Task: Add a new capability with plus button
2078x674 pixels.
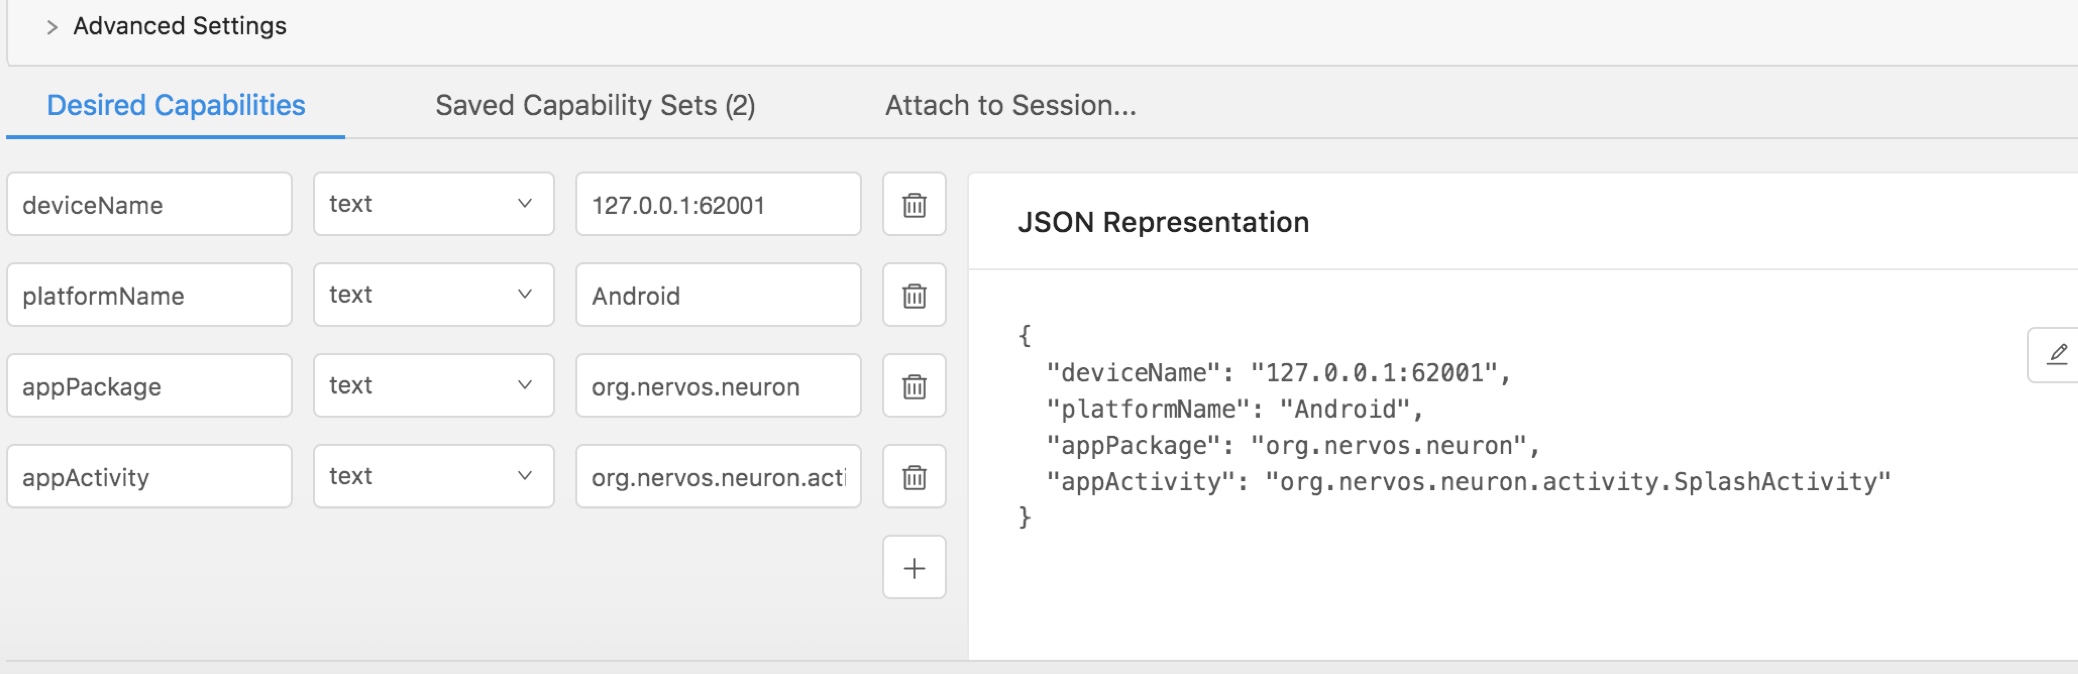Action: tap(914, 568)
